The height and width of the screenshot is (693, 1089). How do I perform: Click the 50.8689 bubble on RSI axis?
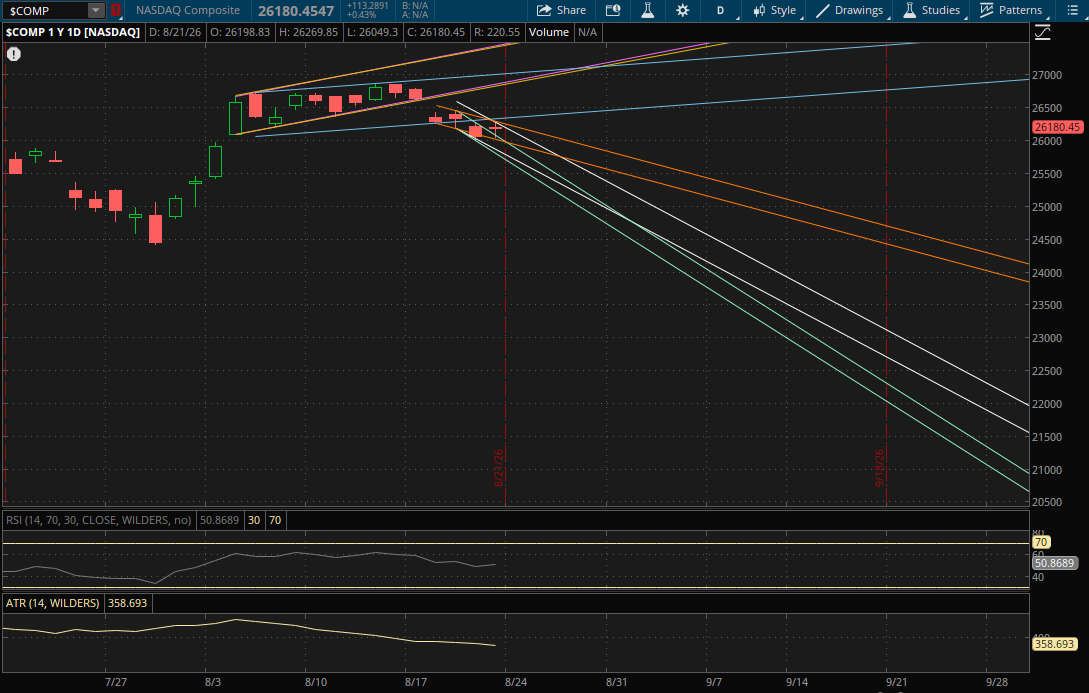tap(1055, 563)
